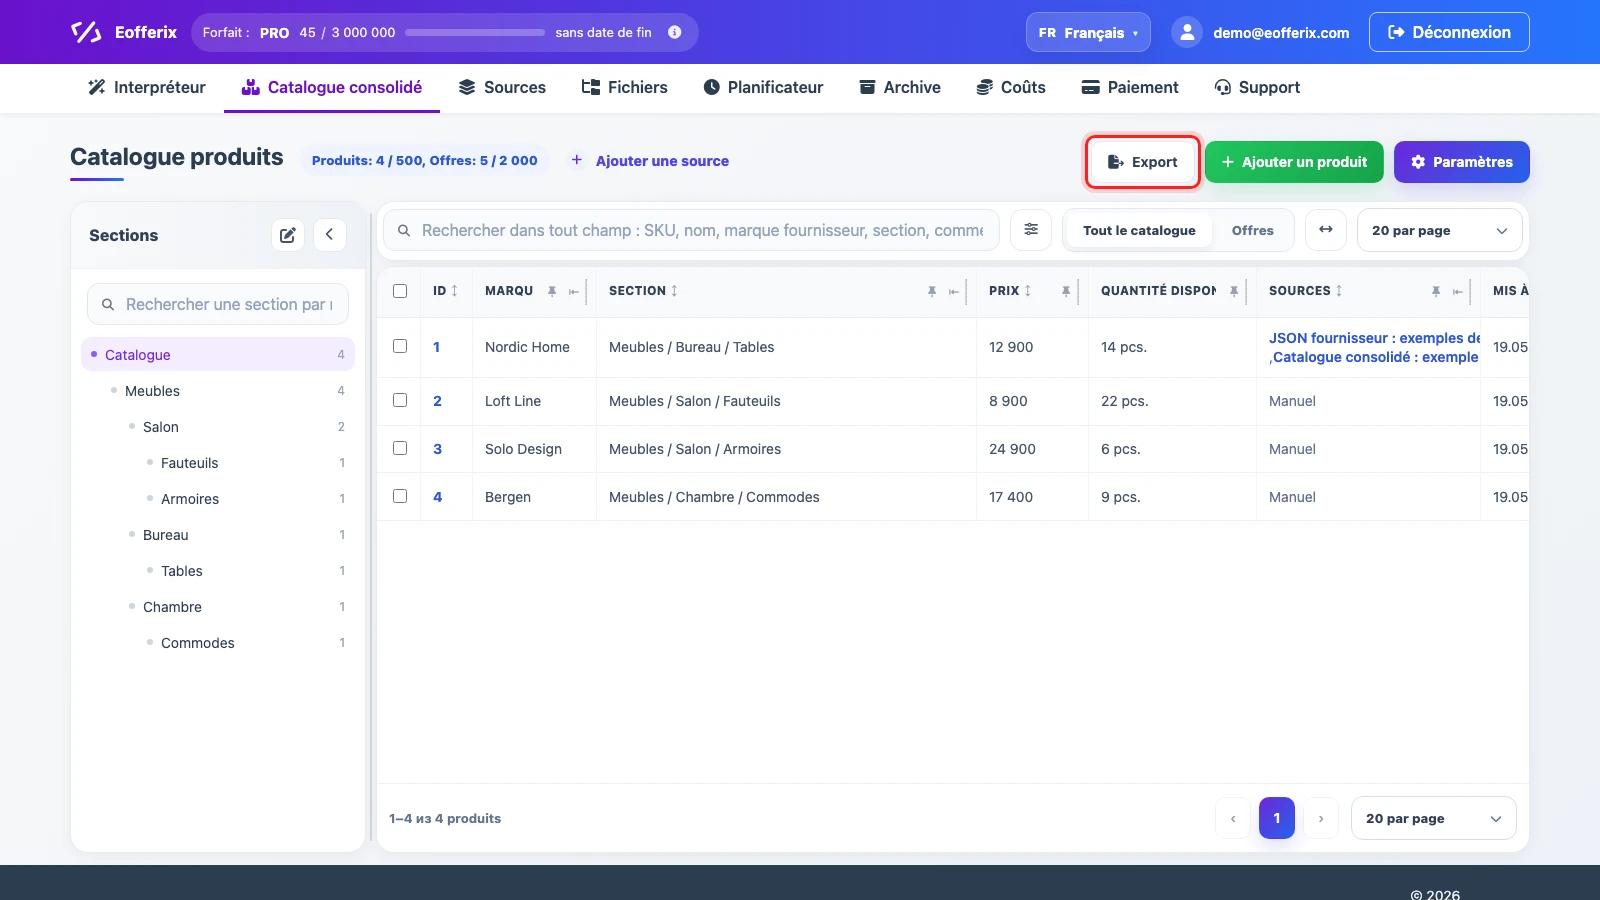Click the plan usage progress bar
This screenshot has height=900, width=1600.
point(475,32)
